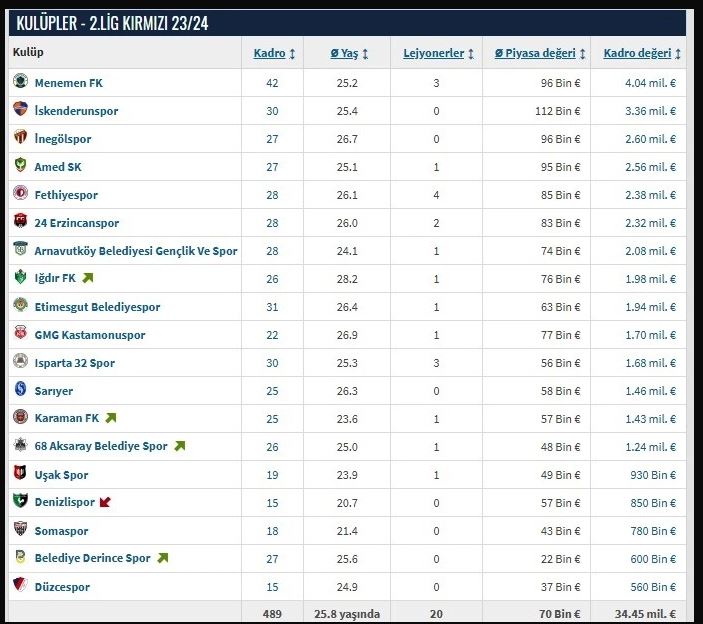Viewport: 703px width, 624px height.
Task: Click the promotion arrow beside Belediye Derince Spor
Action: coord(163,558)
